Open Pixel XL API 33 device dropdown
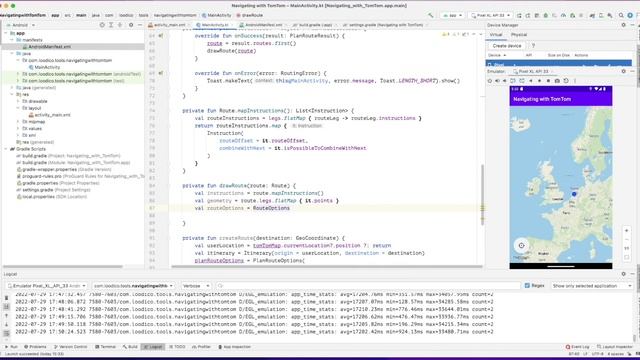The image size is (640, 360). pos(490,16)
